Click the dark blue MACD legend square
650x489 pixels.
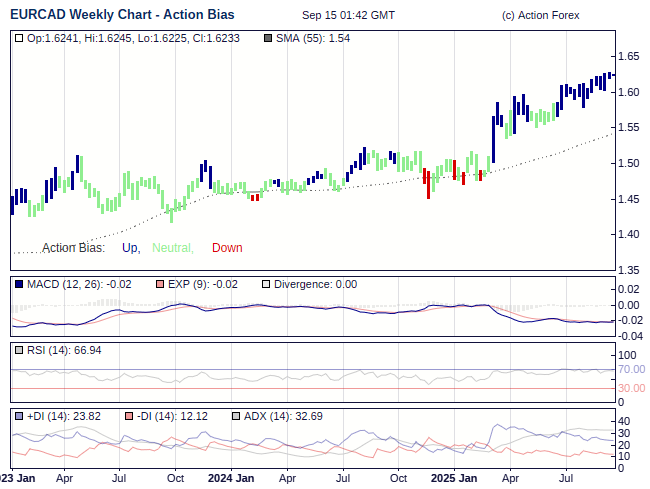[19, 285]
